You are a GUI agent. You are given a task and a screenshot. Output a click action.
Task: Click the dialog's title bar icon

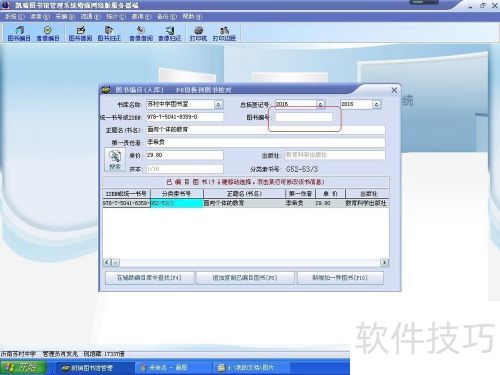pyautogui.click(x=106, y=90)
